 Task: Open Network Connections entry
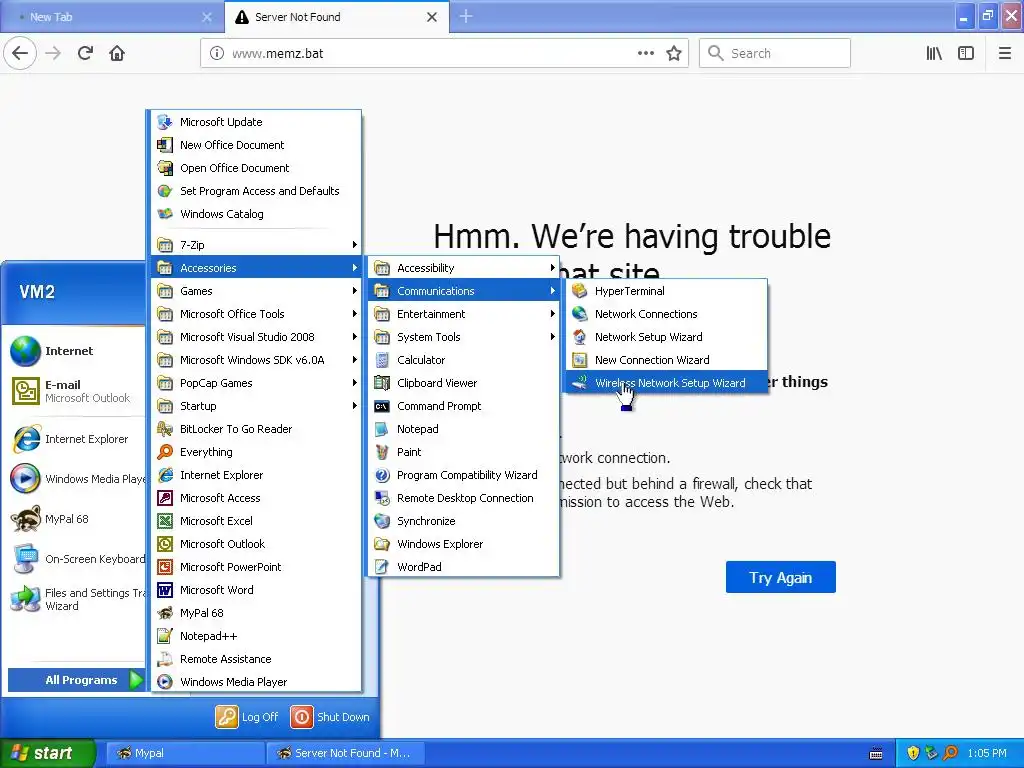click(666, 314)
